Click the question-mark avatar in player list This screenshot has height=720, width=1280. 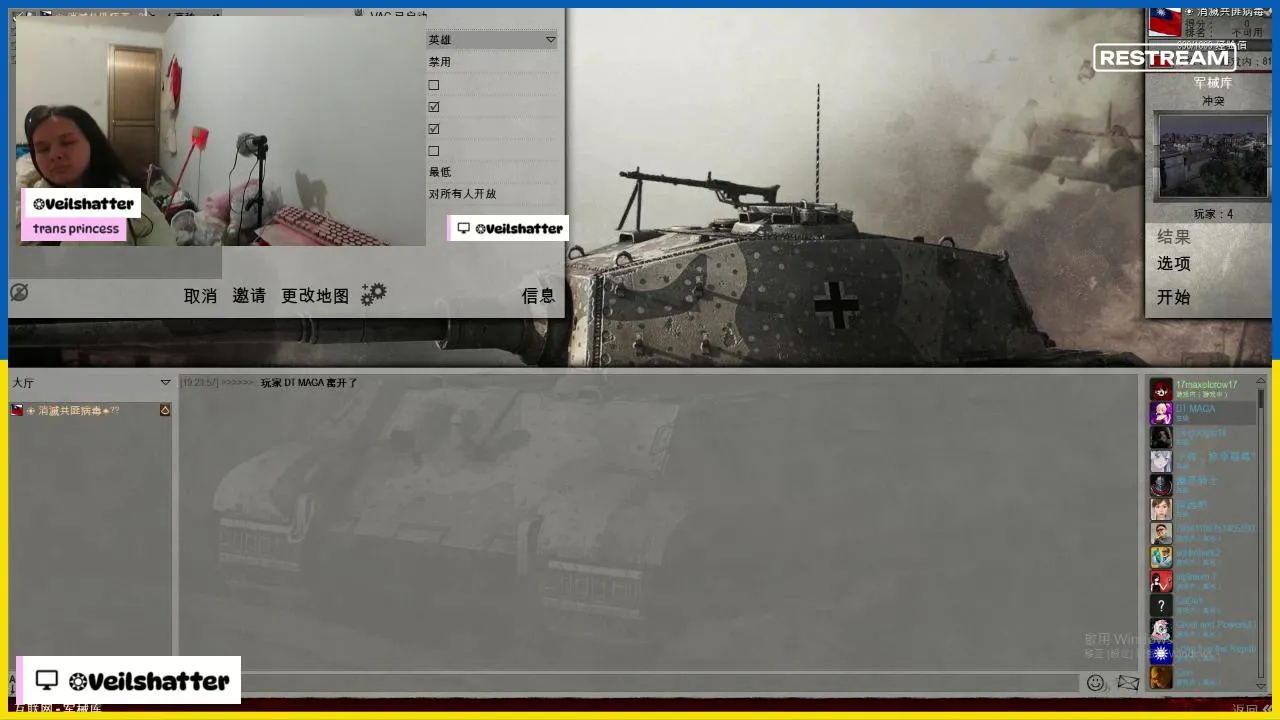[1160, 605]
